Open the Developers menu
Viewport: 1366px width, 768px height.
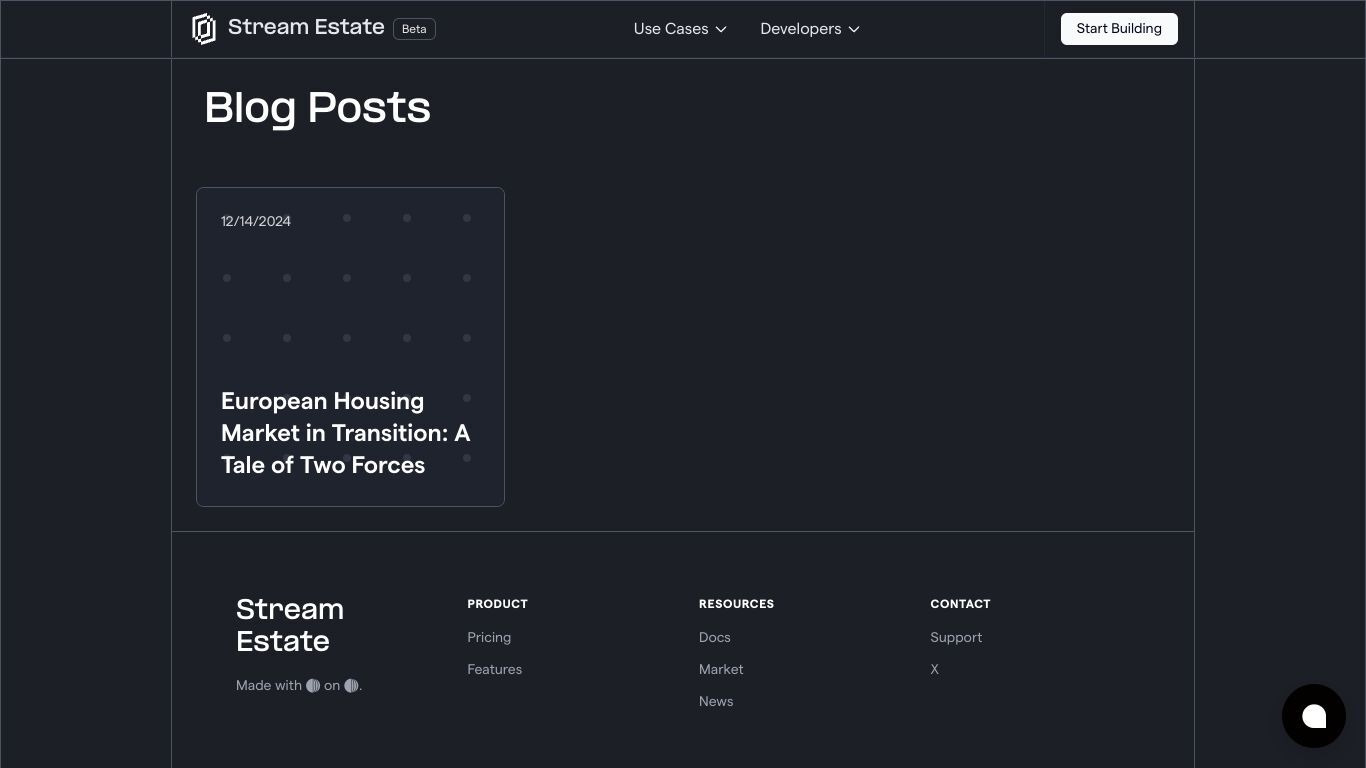pyautogui.click(x=810, y=29)
